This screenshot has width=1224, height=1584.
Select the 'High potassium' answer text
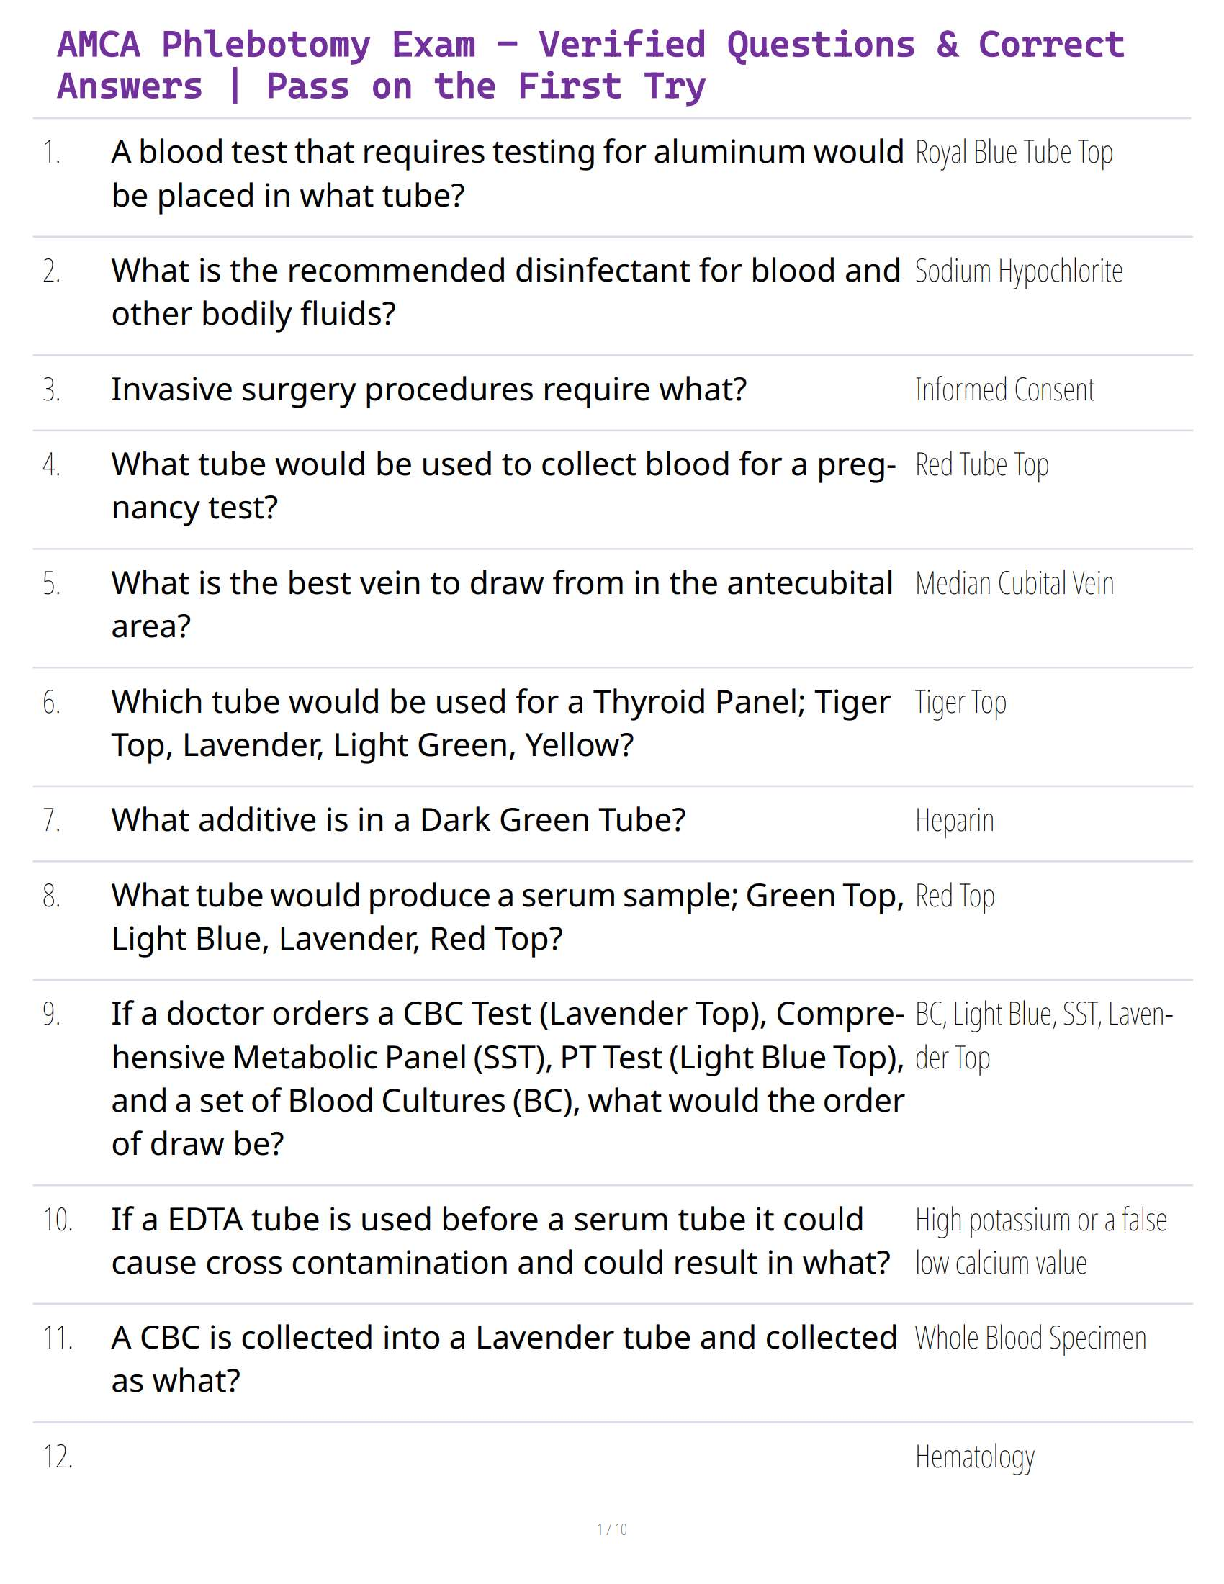[1041, 1242]
